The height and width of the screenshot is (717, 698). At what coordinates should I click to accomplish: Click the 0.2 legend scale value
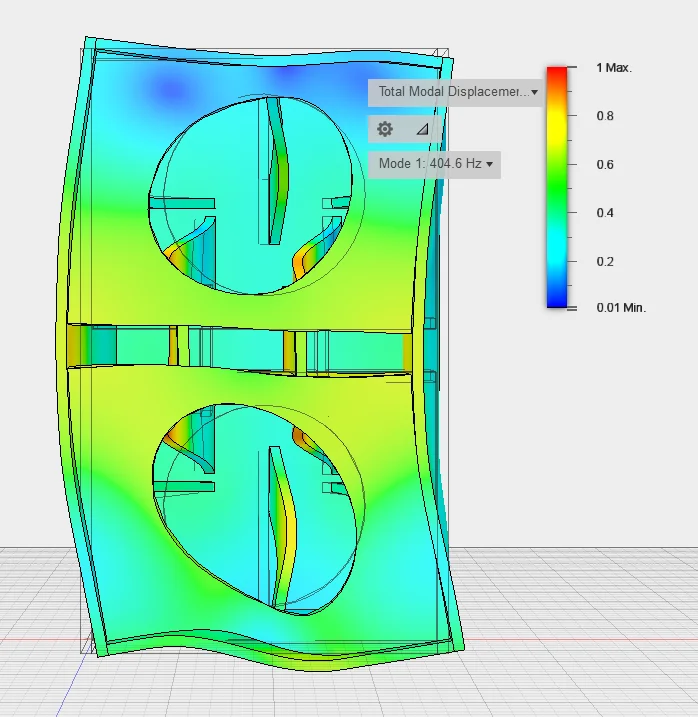tap(605, 261)
